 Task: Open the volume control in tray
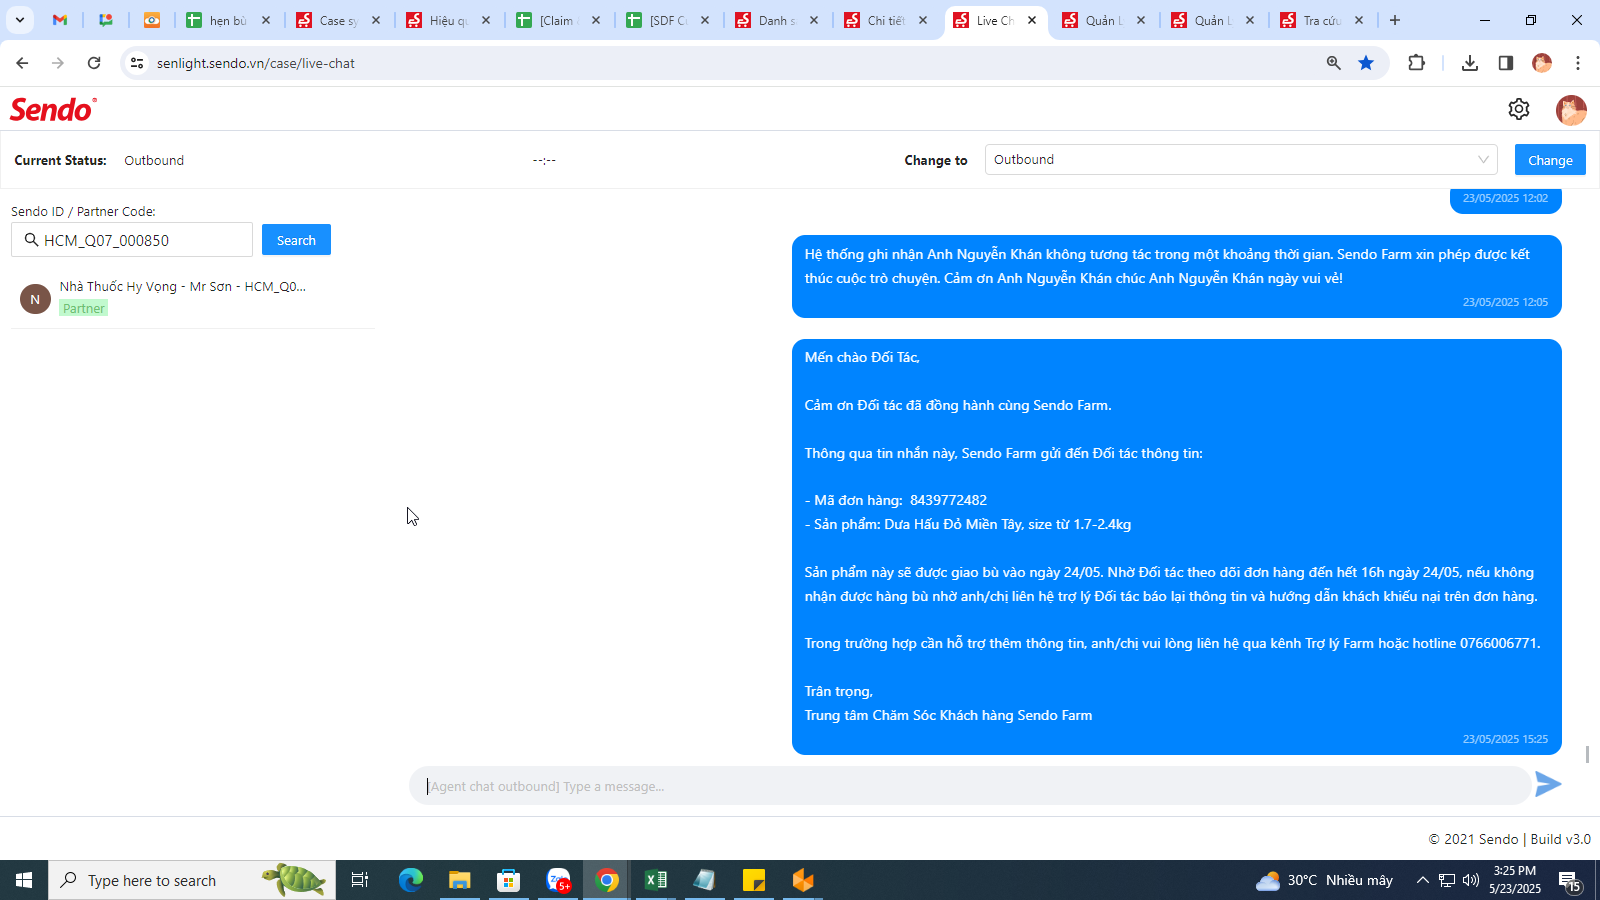pos(1471,880)
